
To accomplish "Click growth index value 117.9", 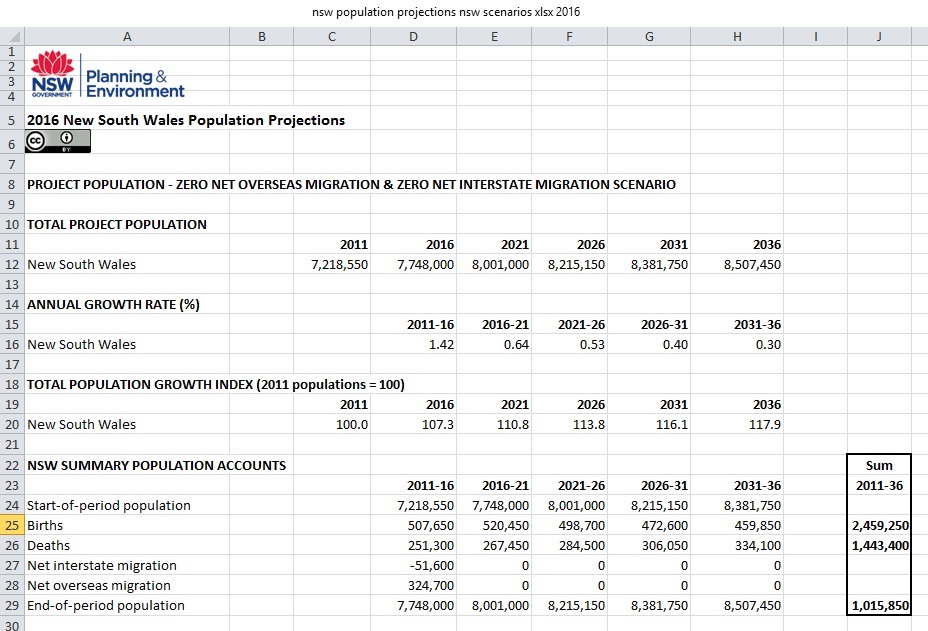I will coord(765,424).
